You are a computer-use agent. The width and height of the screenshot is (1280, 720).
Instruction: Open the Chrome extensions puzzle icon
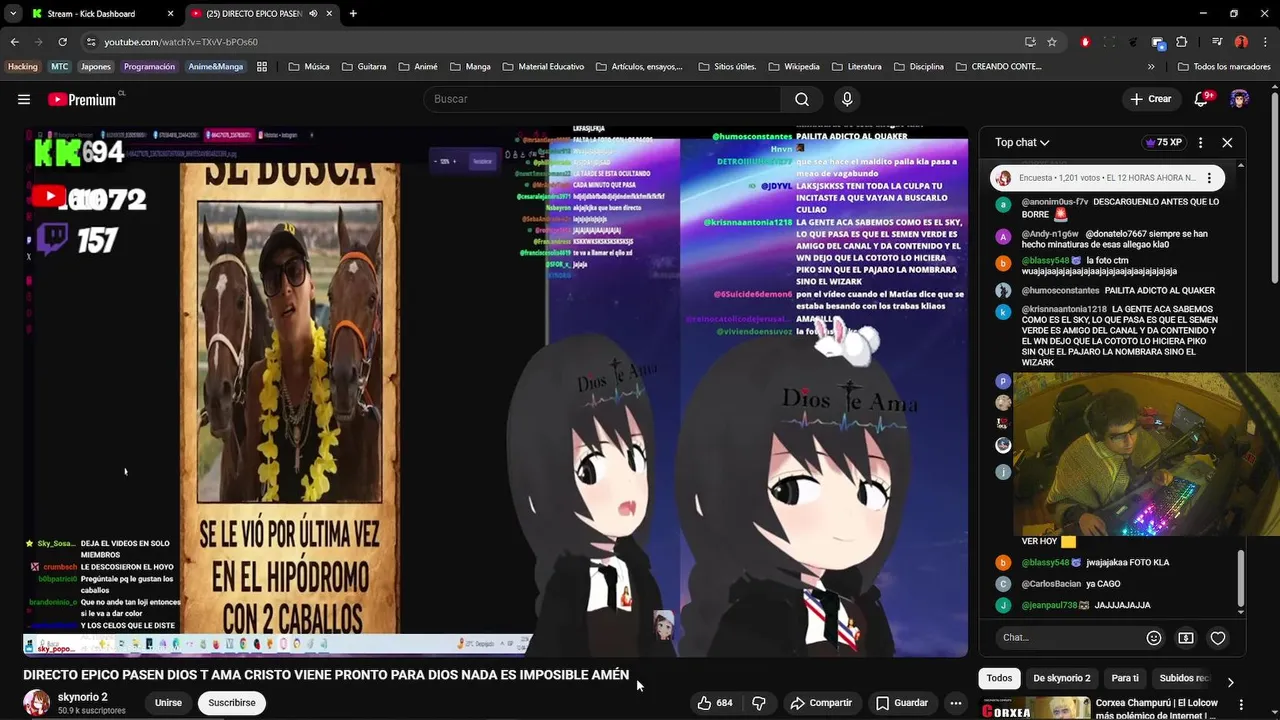pos(1182,42)
